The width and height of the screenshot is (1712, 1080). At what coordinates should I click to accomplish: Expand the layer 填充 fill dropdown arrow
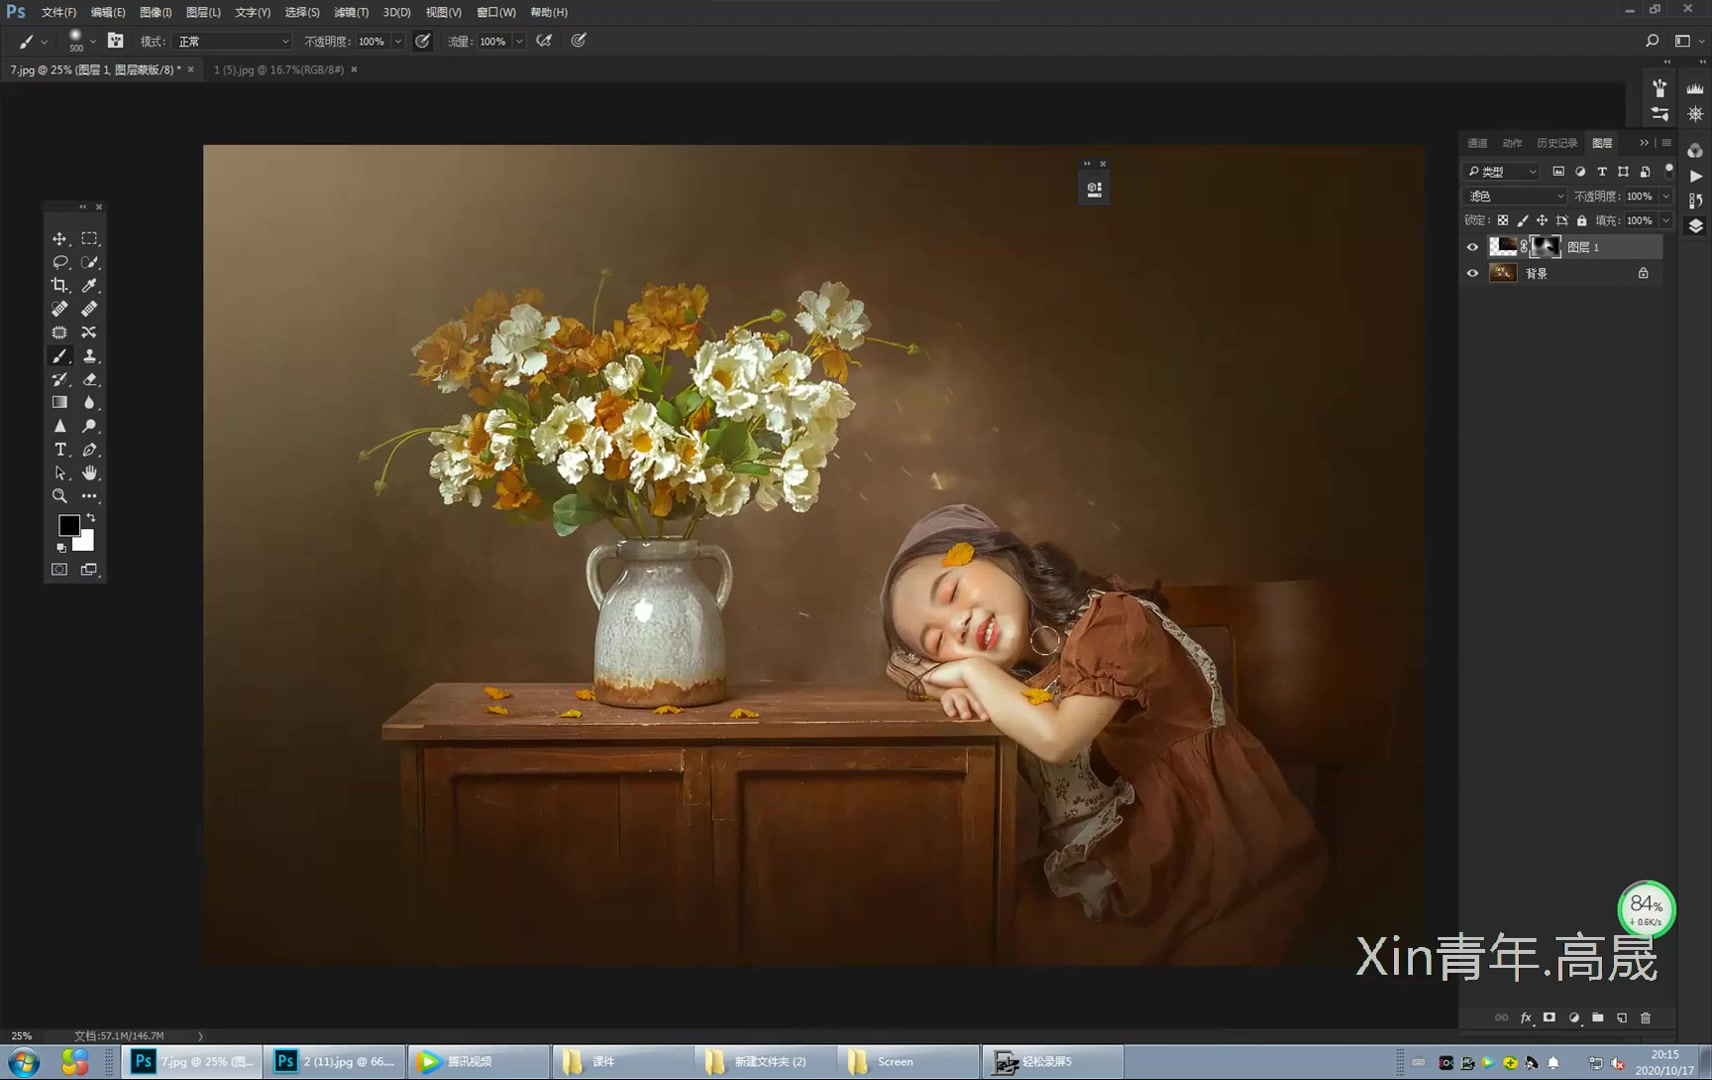point(1665,220)
